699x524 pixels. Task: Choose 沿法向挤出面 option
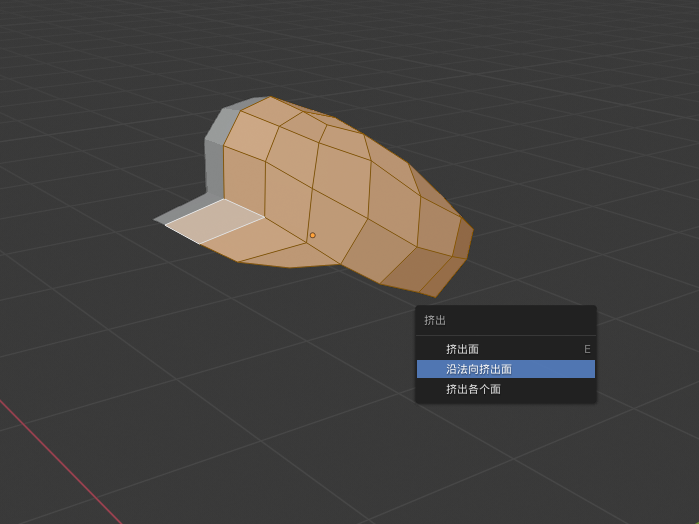click(506, 369)
